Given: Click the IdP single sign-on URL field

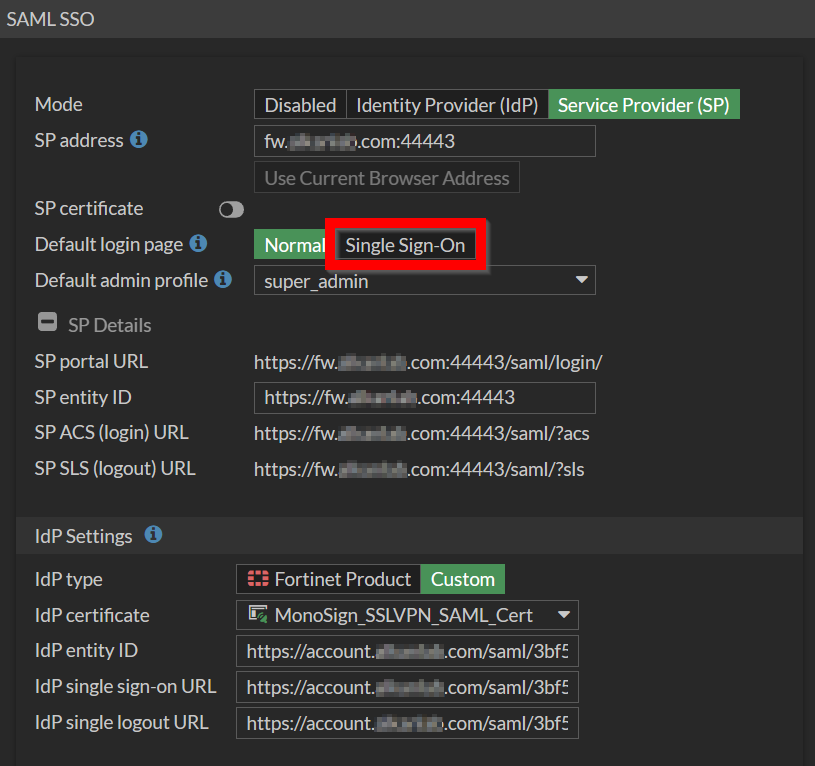Looking at the screenshot, I should click(x=407, y=687).
